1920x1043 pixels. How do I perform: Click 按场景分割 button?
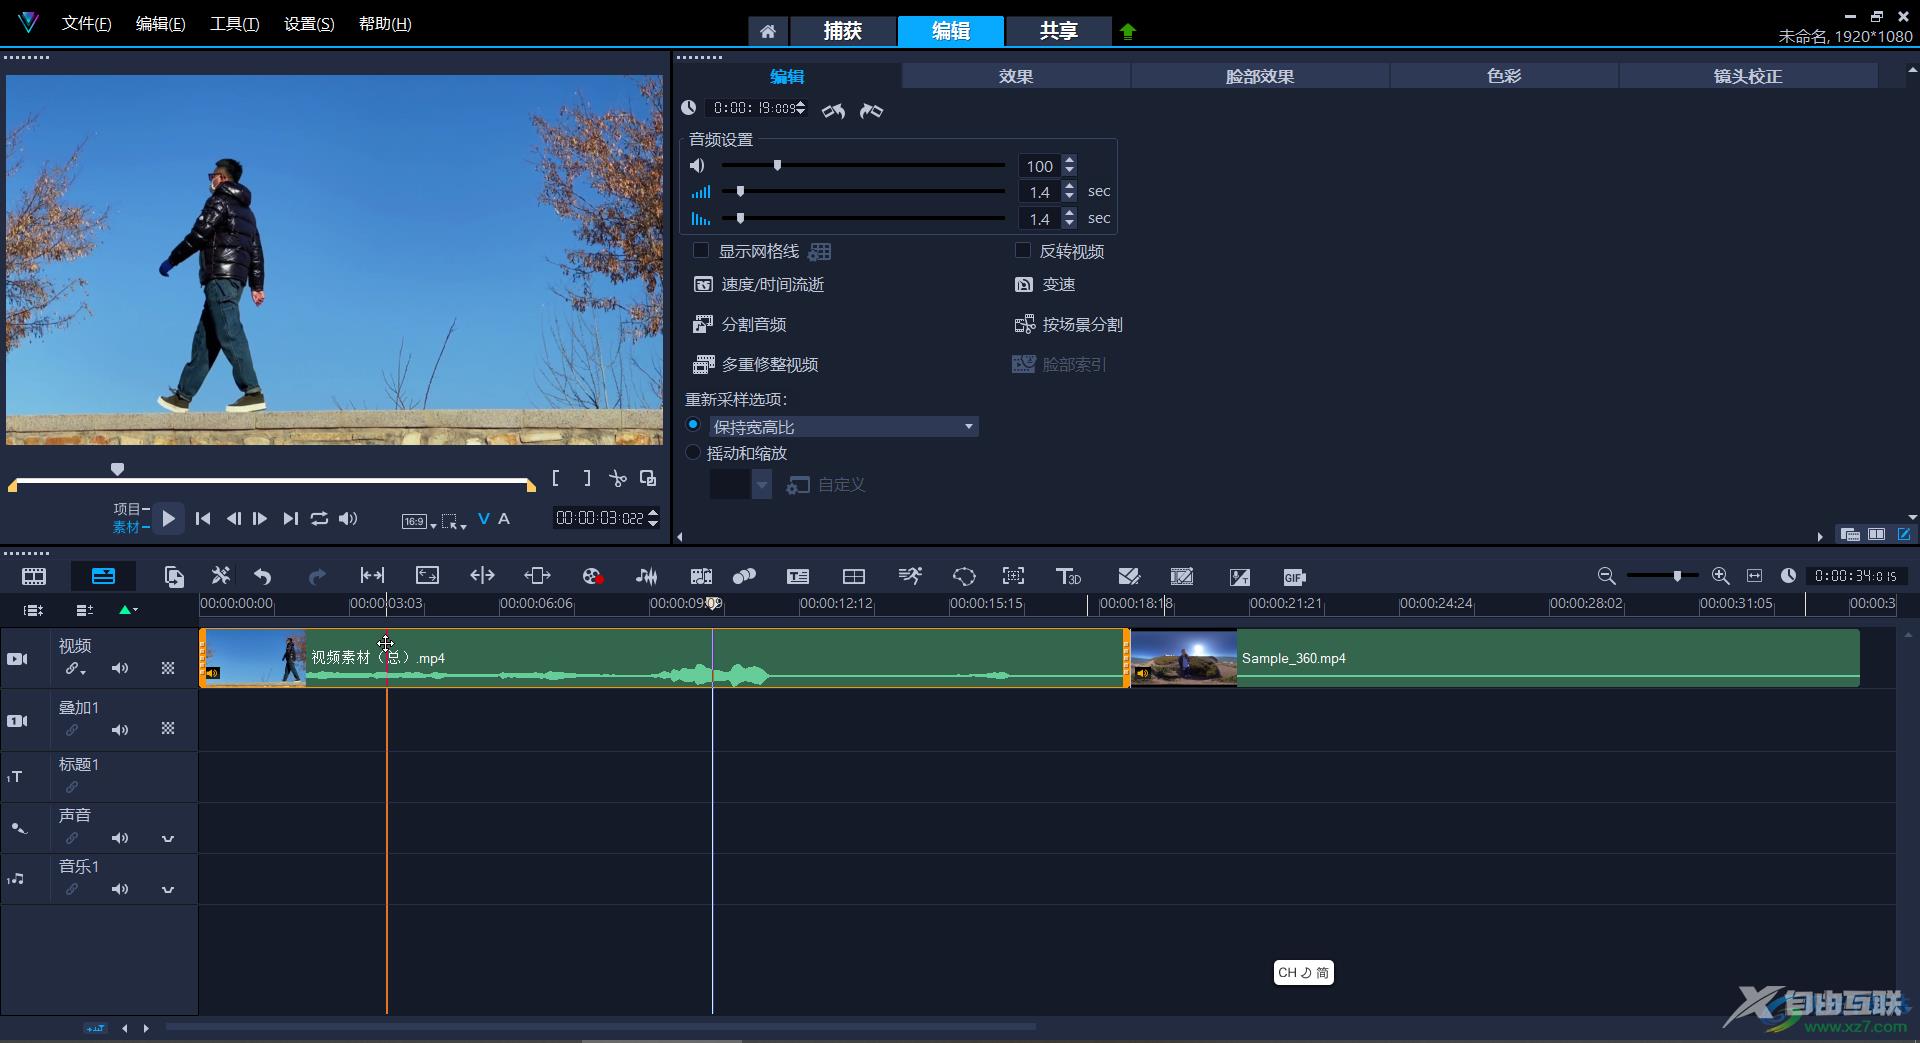(1069, 324)
